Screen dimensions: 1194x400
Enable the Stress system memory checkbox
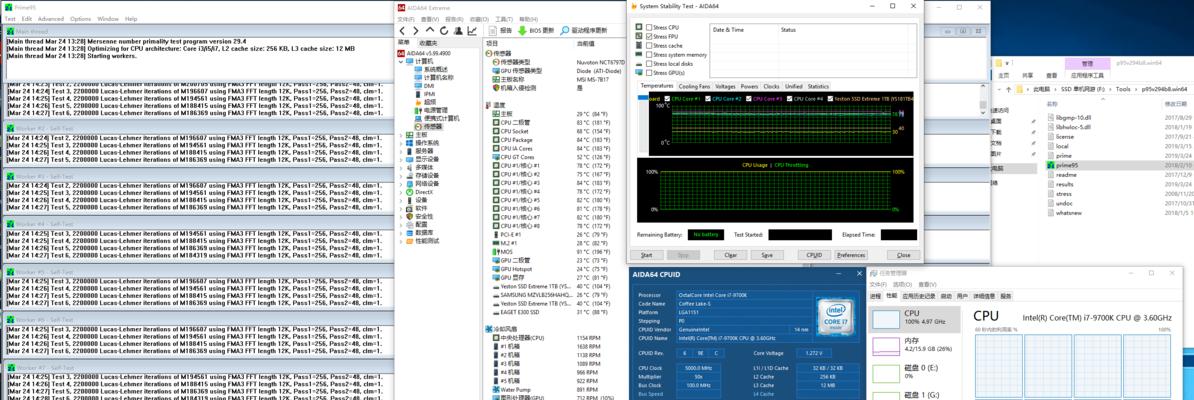pyautogui.click(x=649, y=55)
